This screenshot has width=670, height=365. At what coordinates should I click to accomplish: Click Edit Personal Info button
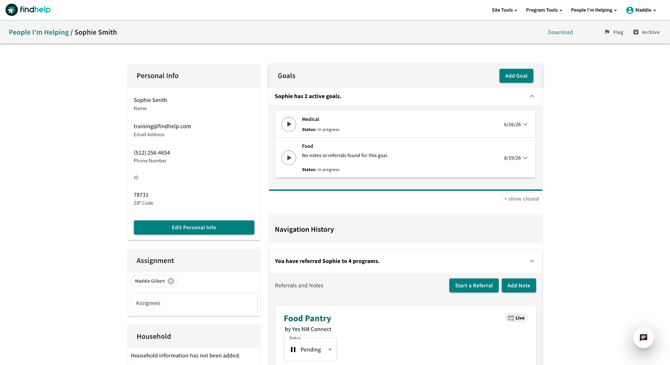pos(194,227)
